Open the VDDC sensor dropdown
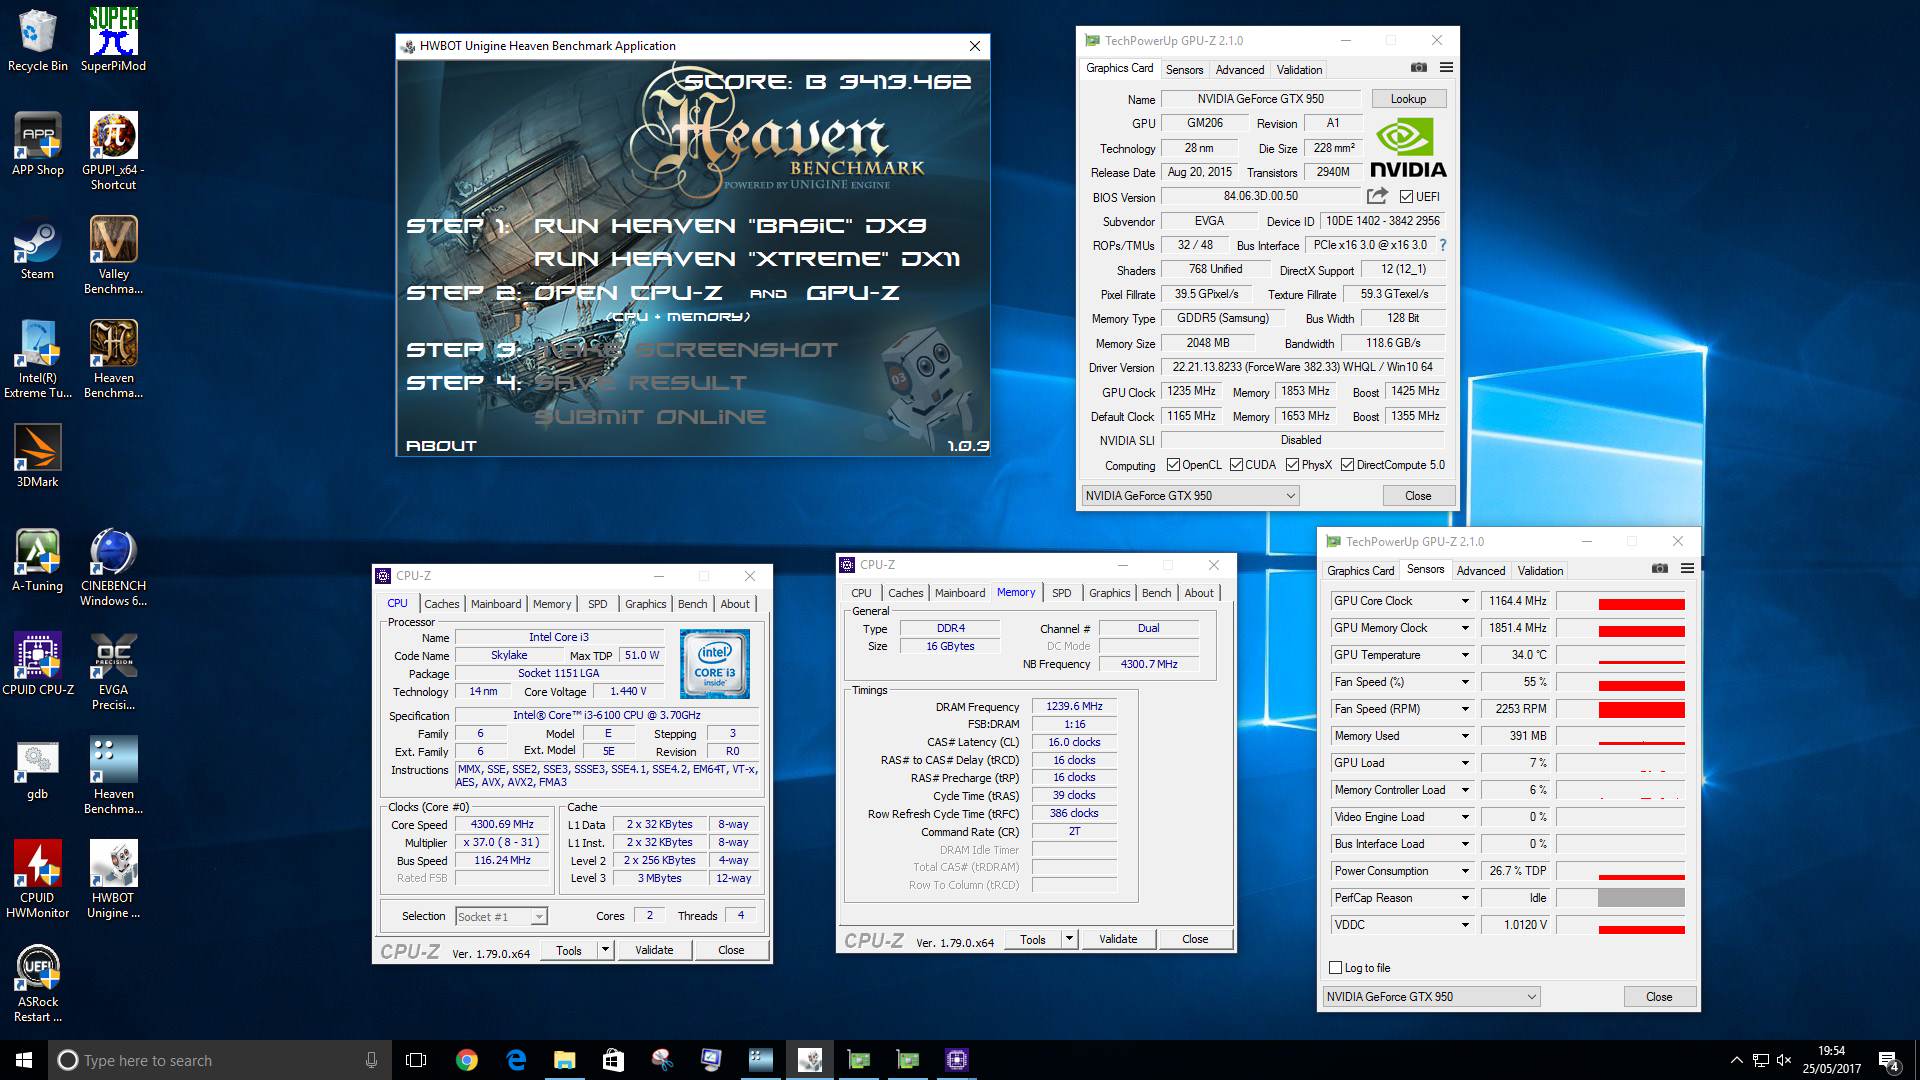This screenshot has height=1080, width=1920. (x=1465, y=925)
